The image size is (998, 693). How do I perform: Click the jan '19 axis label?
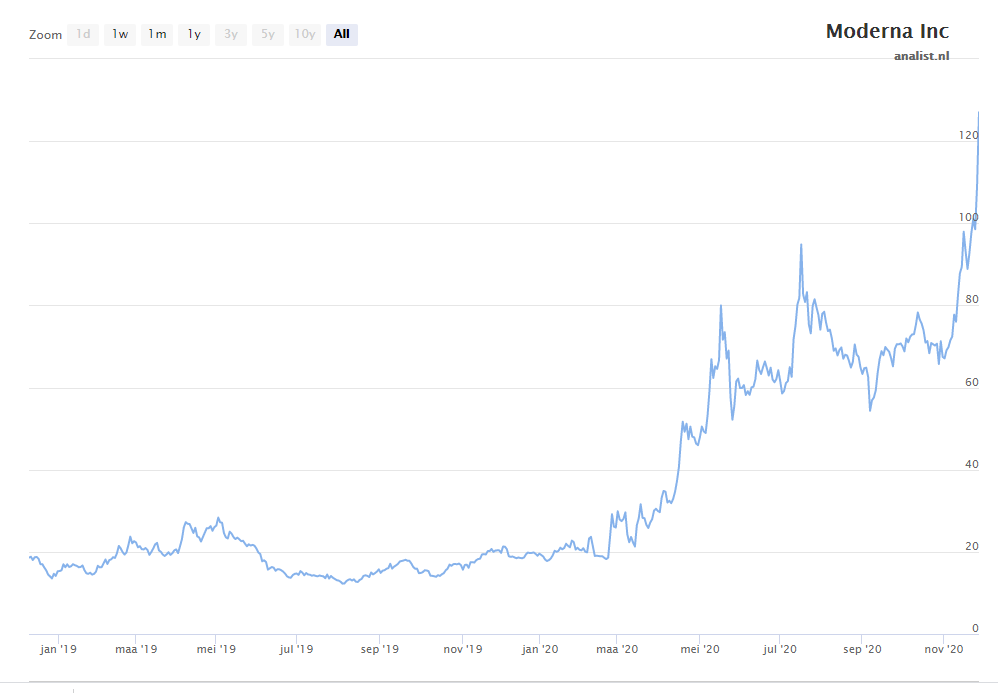tap(58, 649)
